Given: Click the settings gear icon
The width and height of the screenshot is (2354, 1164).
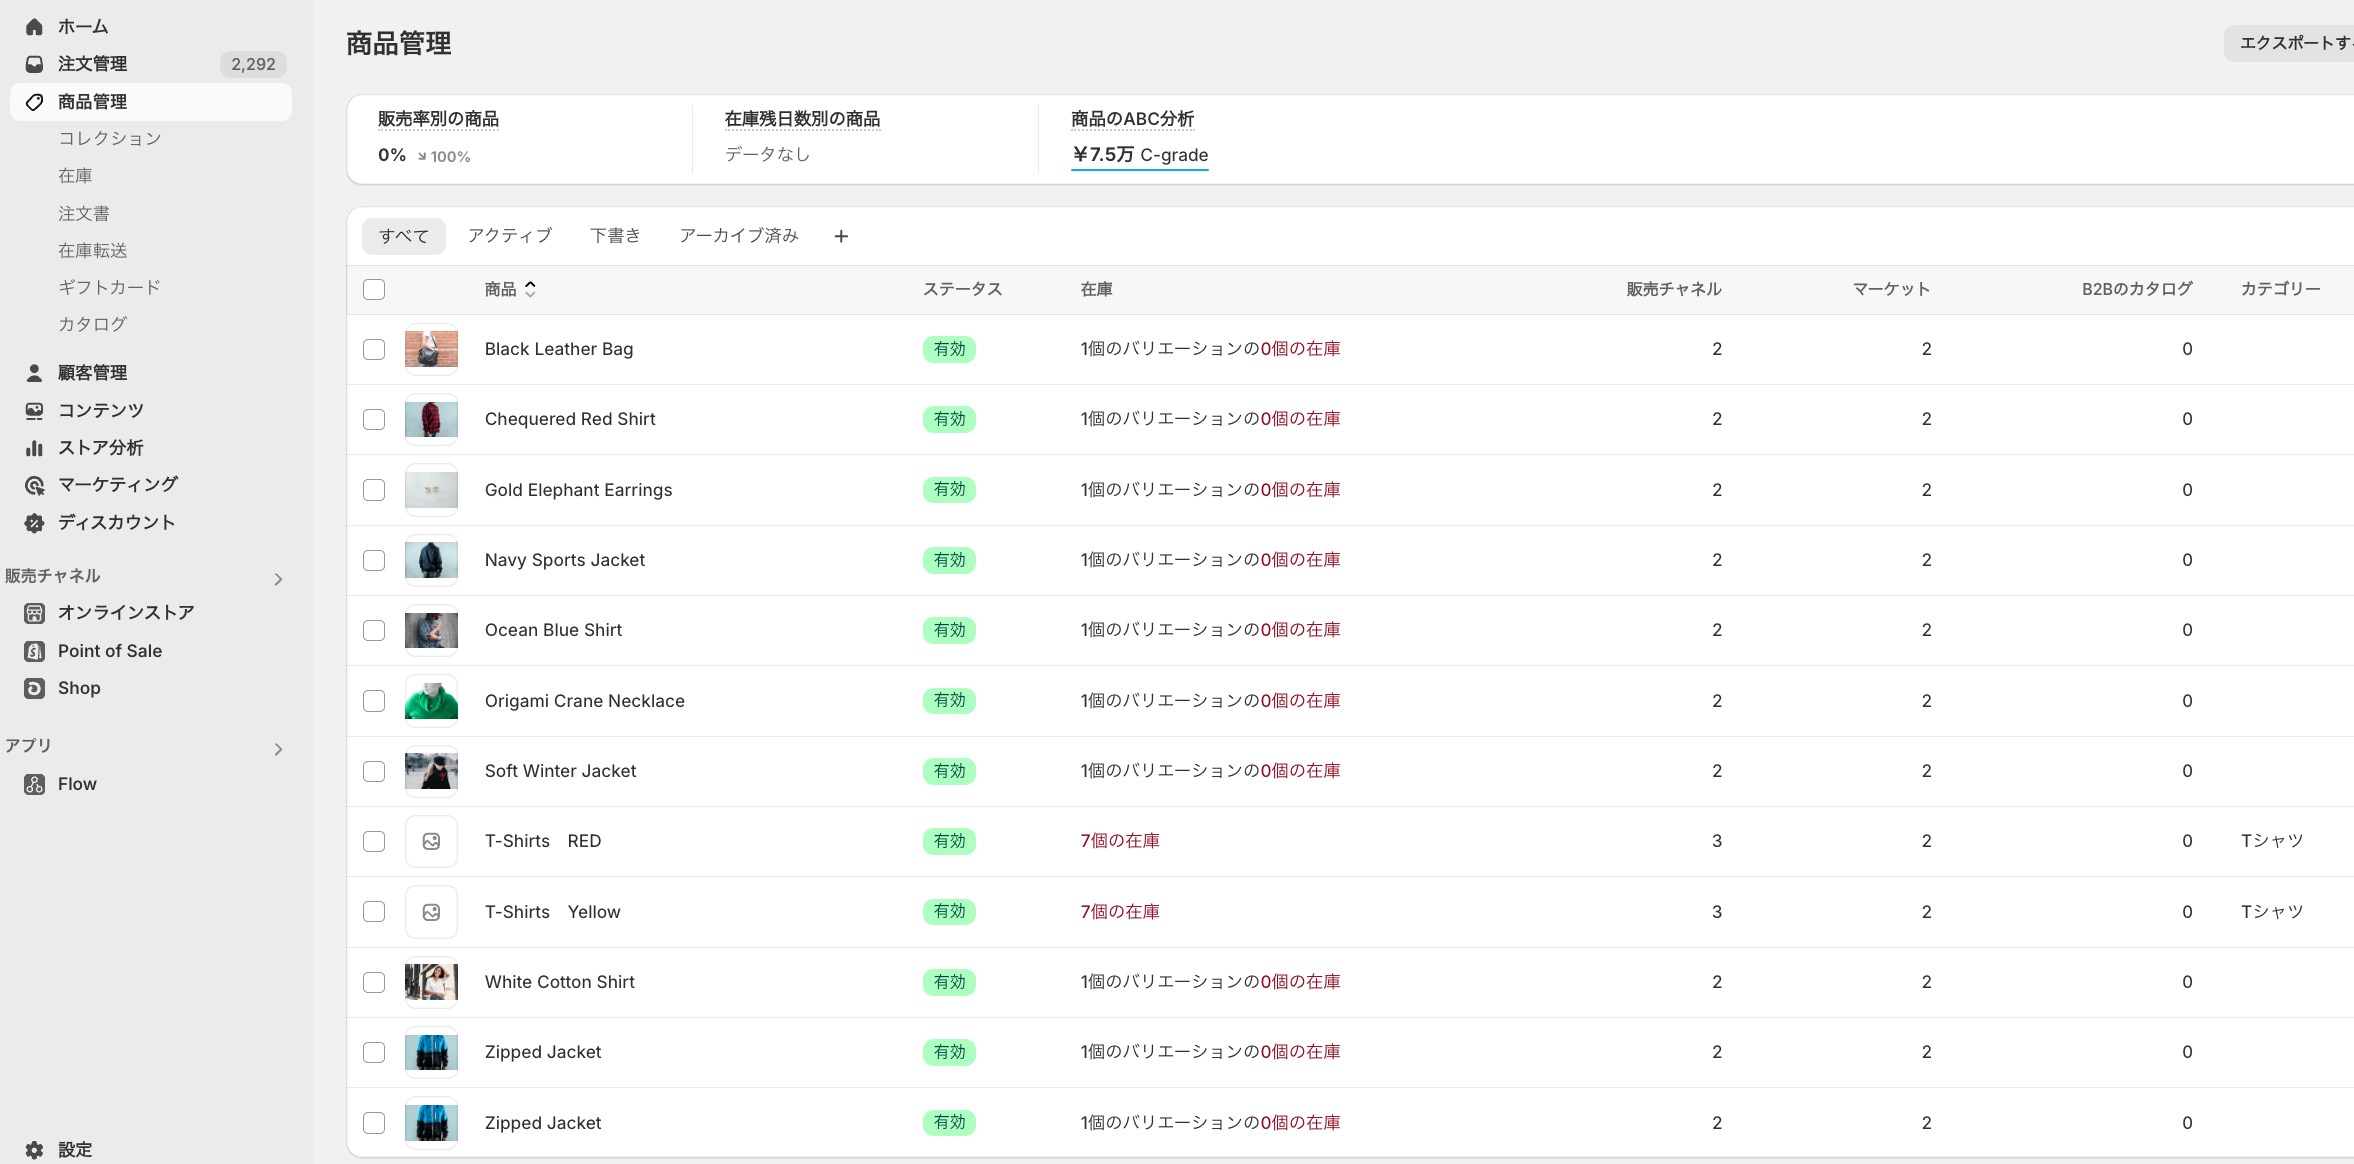Looking at the screenshot, I should coord(34,1150).
